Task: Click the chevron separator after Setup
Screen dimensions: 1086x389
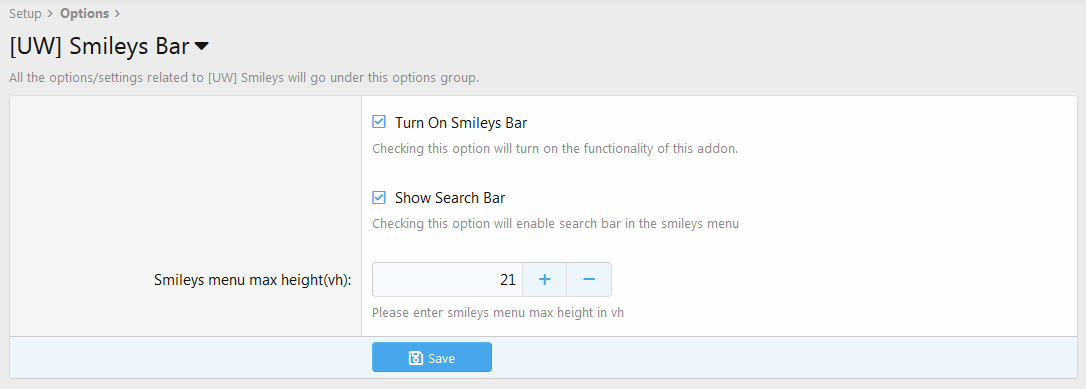Action: pos(51,13)
